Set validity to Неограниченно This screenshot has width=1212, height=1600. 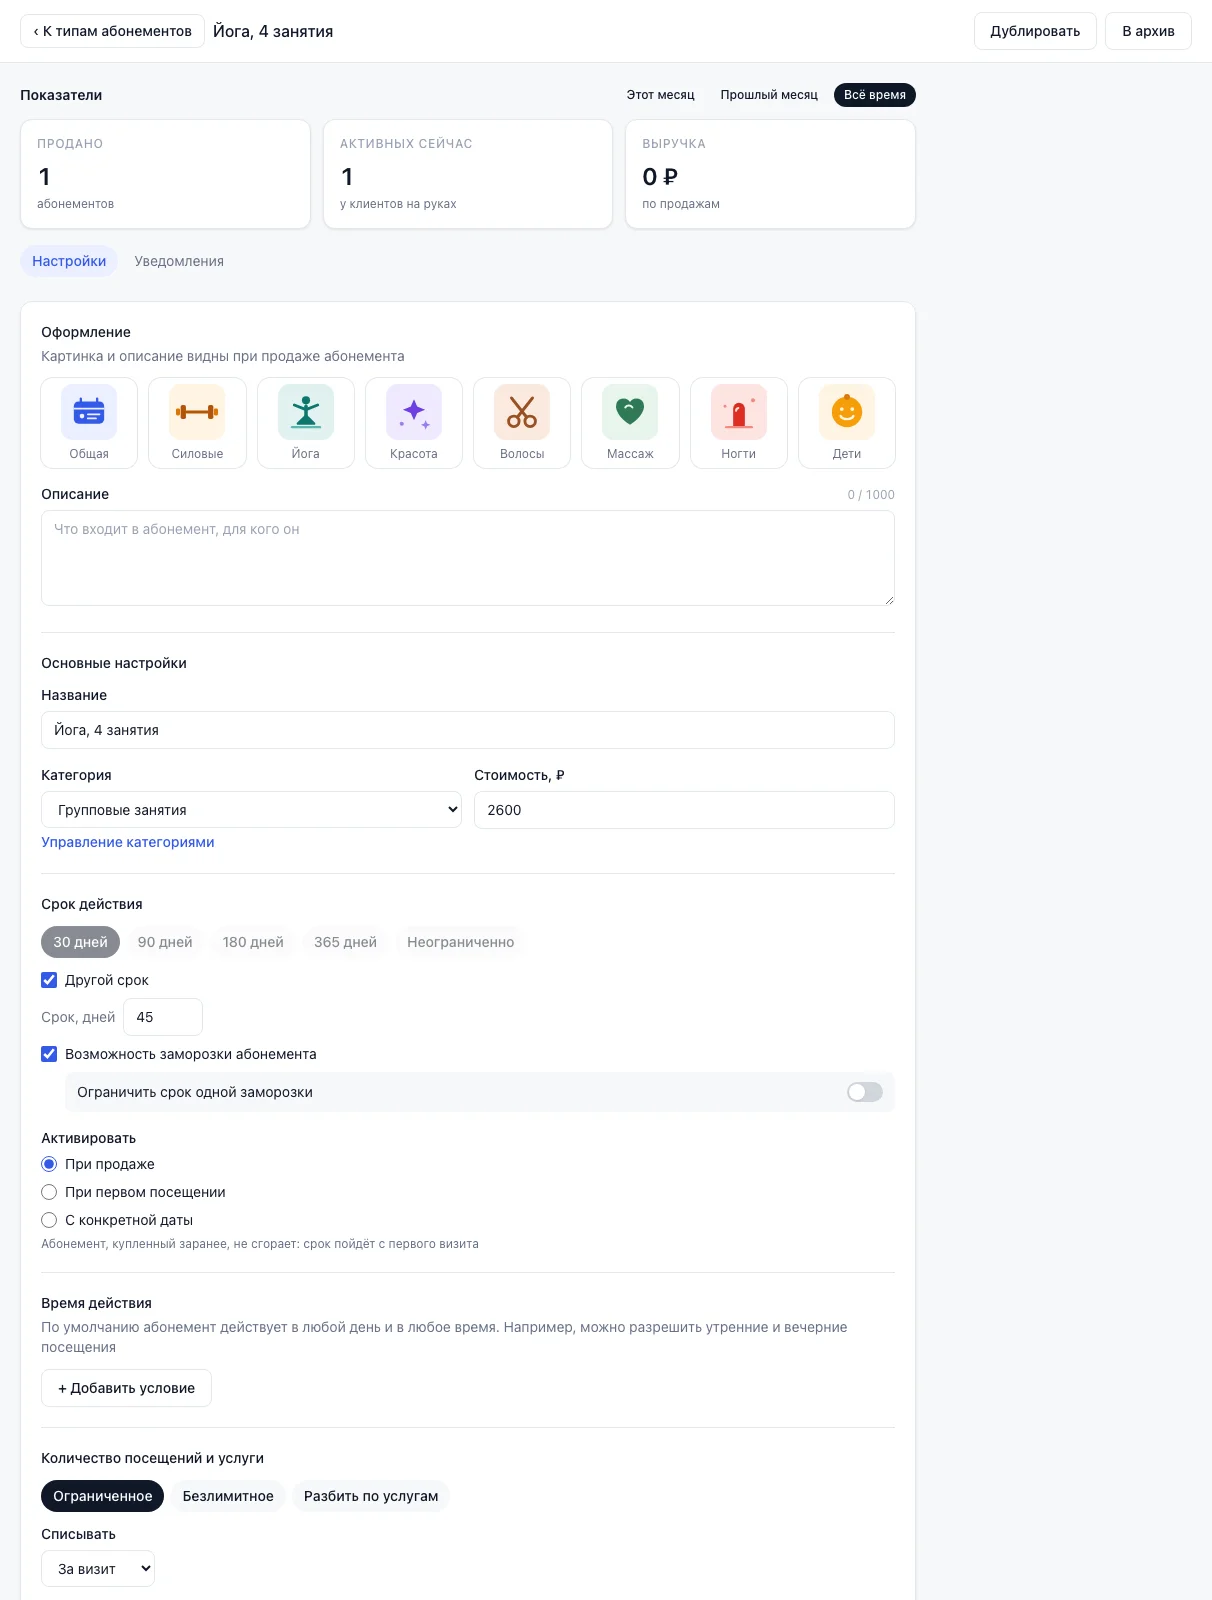pyautogui.click(x=461, y=942)
